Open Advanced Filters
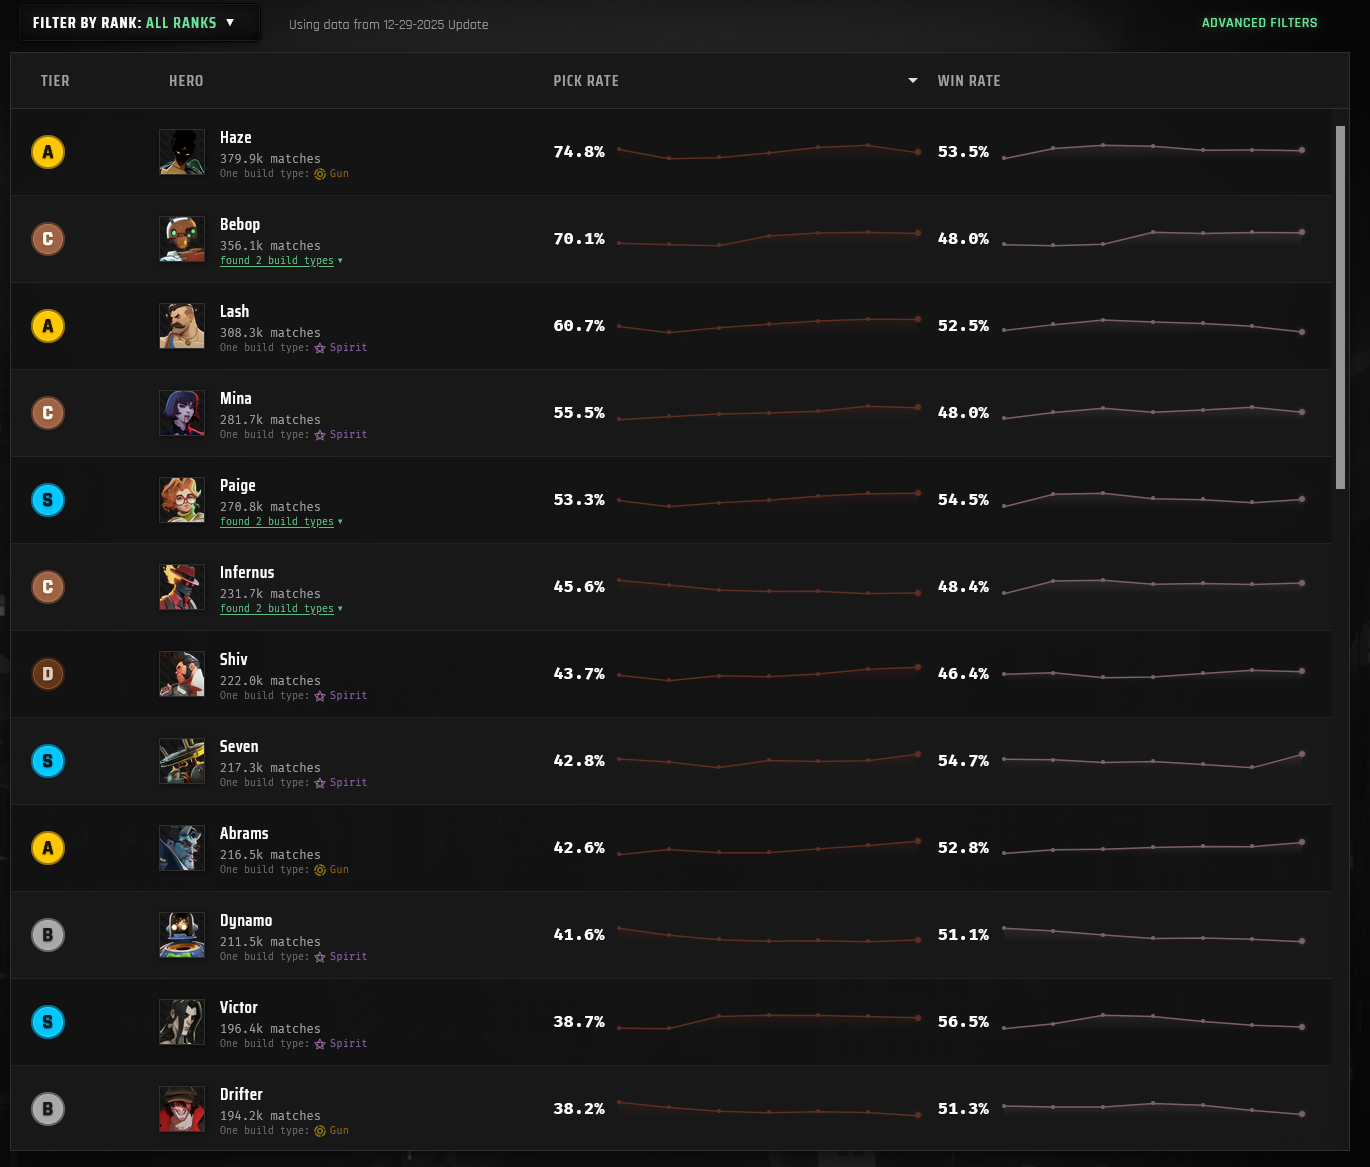This screenshot has height=1167, width=1370. click(1259, 23)
